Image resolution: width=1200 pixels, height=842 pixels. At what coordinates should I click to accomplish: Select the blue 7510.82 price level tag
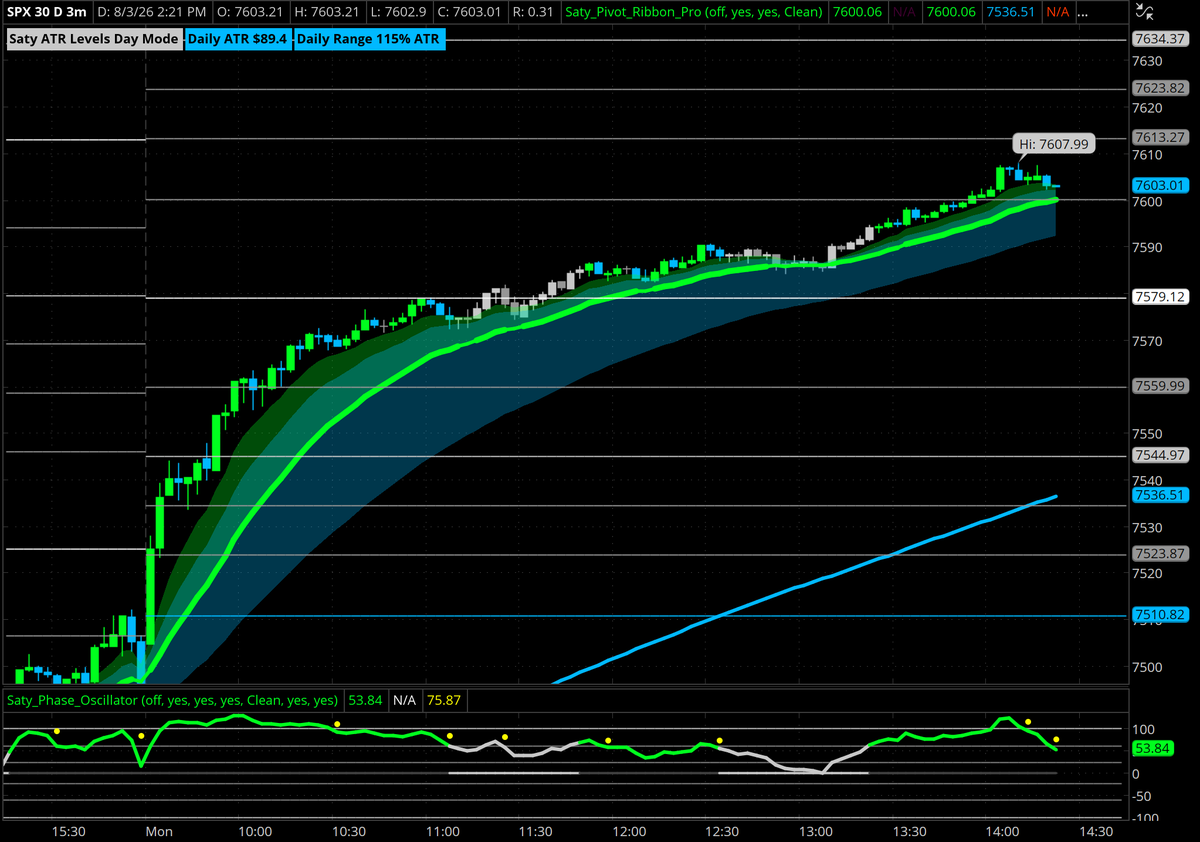point(1160,614)
